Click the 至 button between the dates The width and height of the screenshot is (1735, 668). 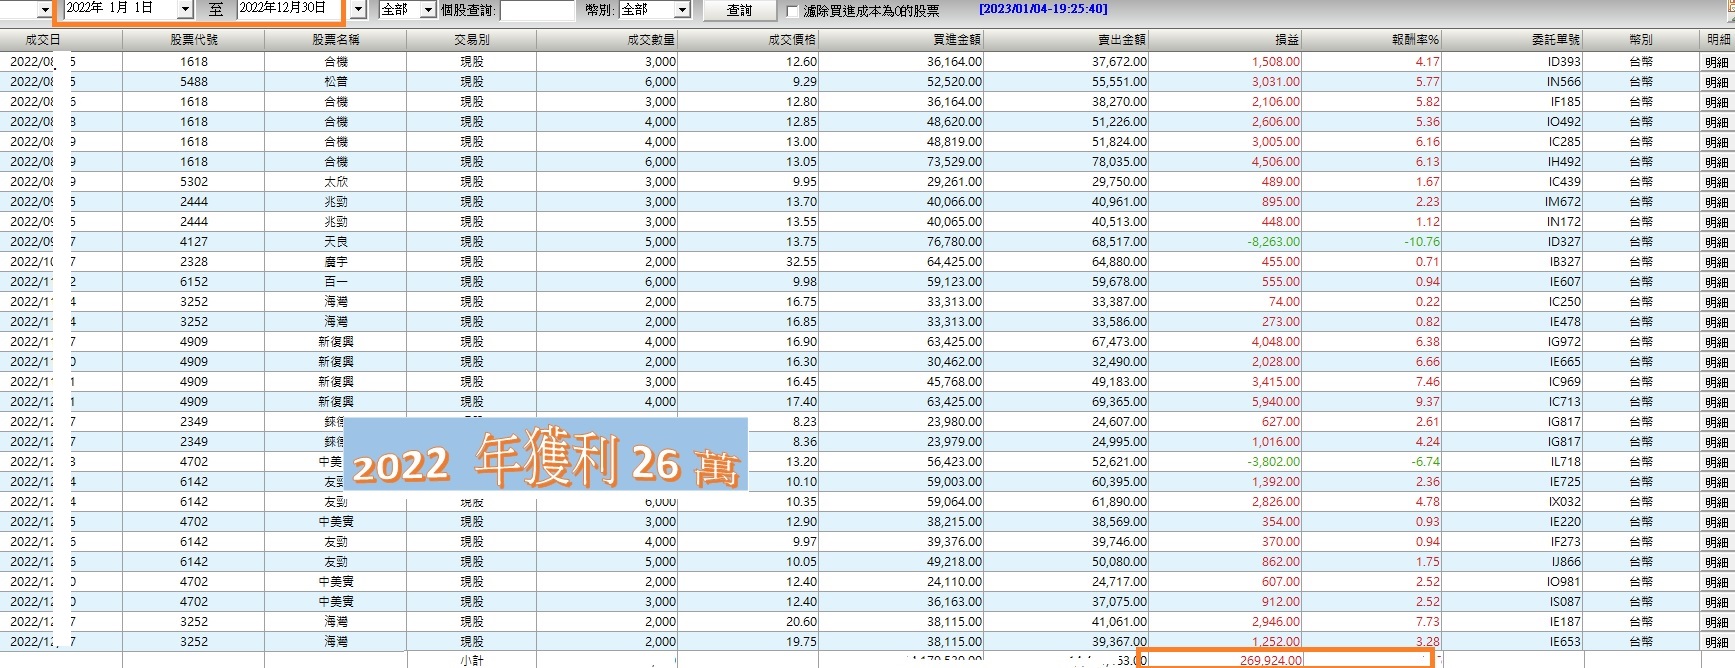click(x=216, y=10)
